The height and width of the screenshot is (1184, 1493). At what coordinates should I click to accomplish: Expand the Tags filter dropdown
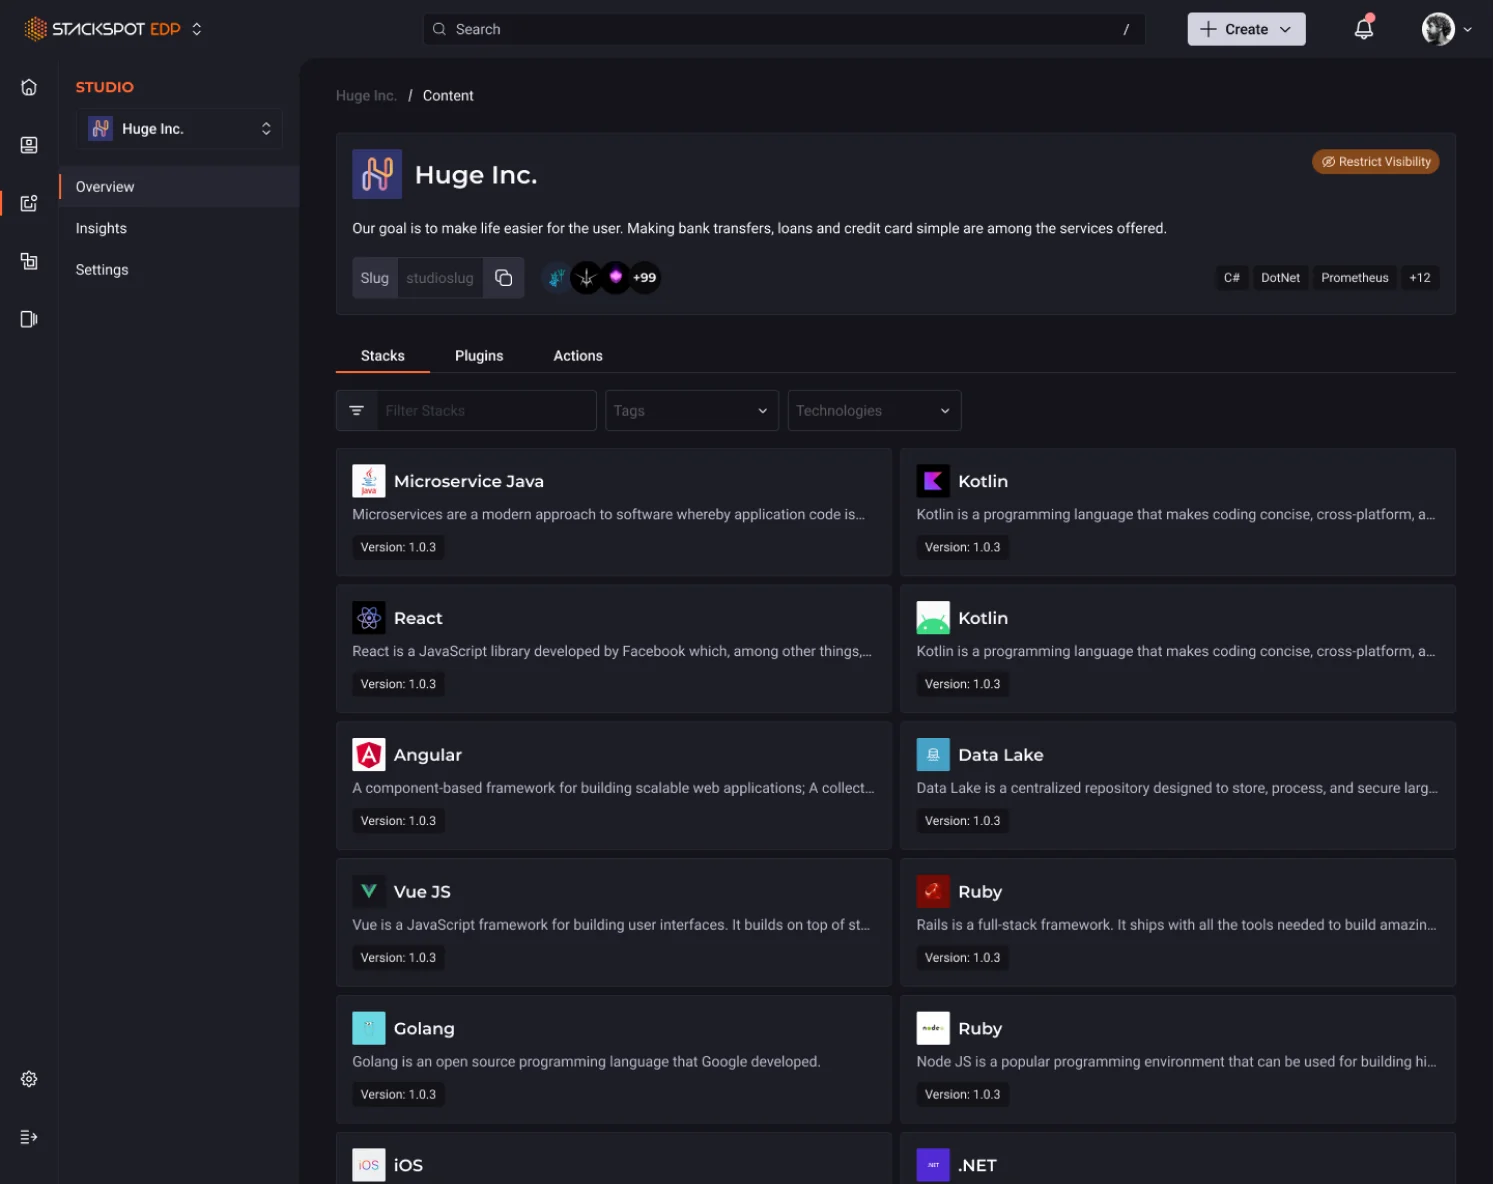[x=692, y=411]
